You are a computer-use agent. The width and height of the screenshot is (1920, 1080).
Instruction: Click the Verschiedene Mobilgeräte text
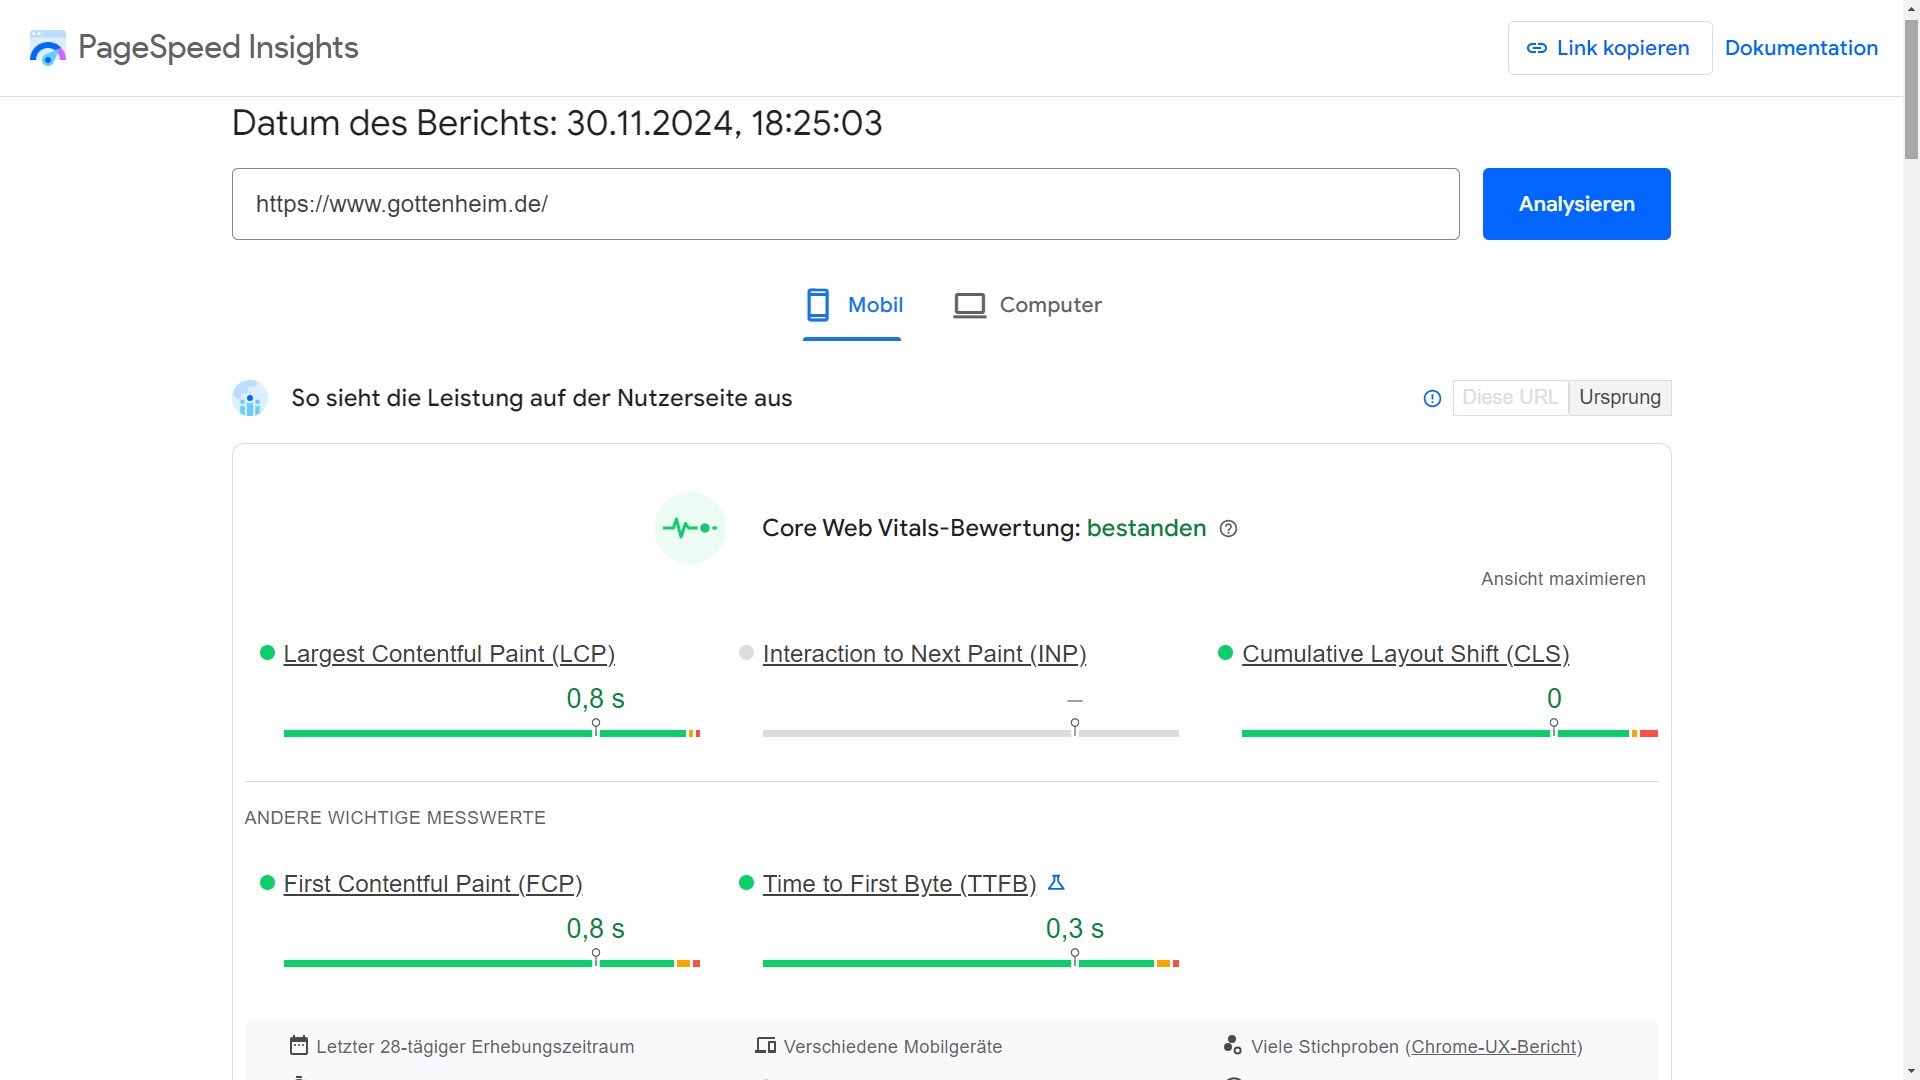click(x=893, y=1047)
